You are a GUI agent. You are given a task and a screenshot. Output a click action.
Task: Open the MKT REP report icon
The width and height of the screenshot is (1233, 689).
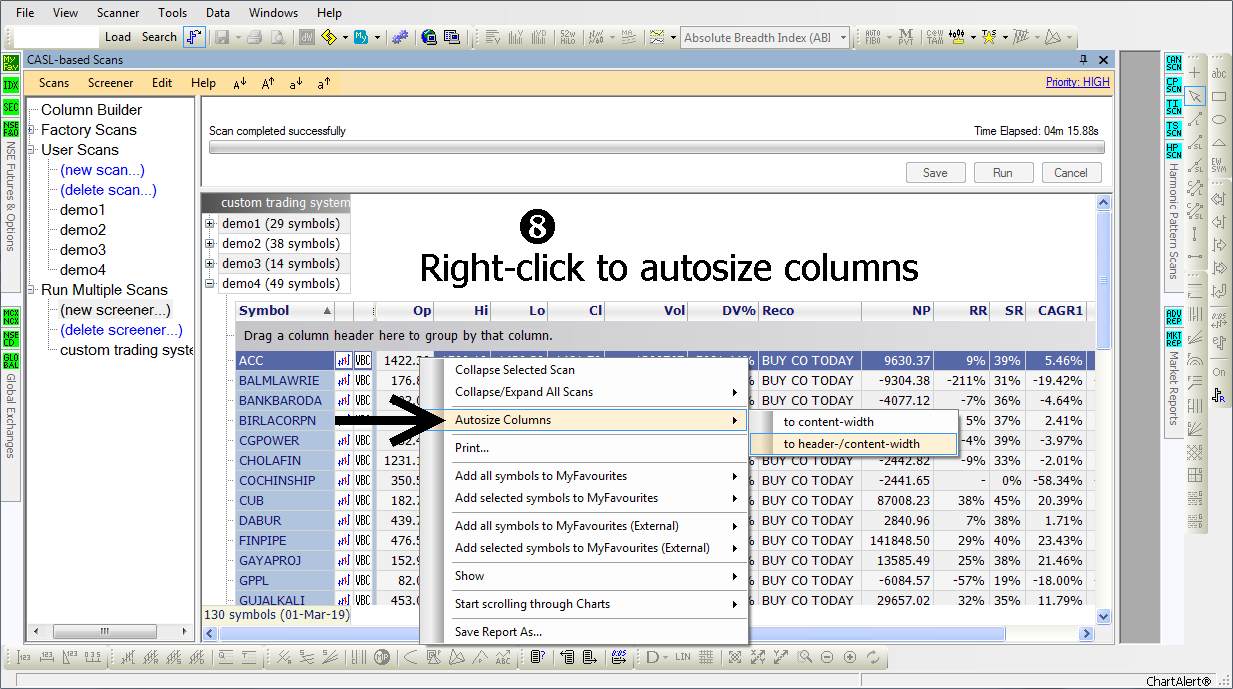coord(1173,338)
